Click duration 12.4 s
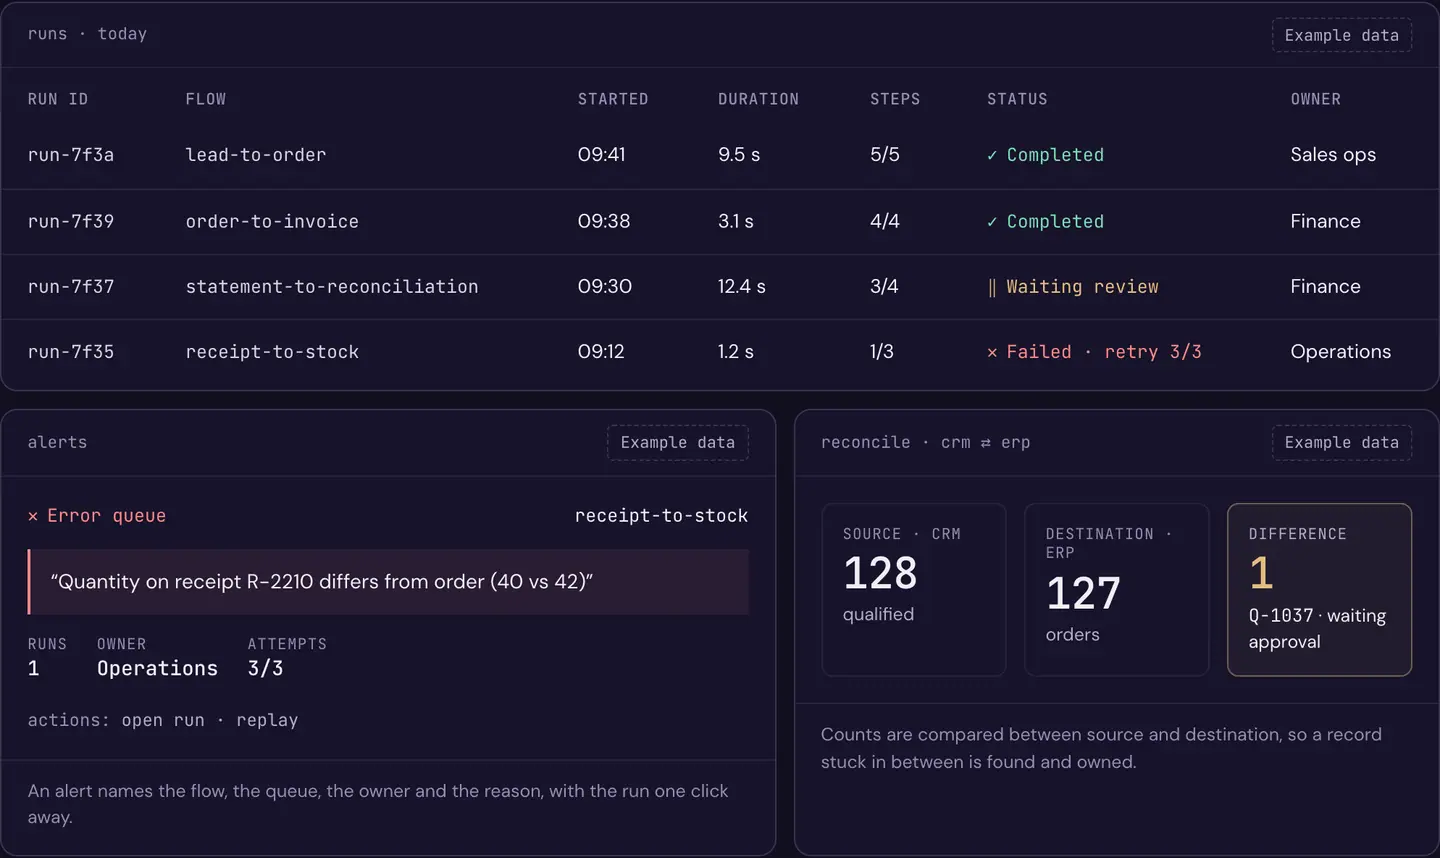The width and height of the screenshot is (1440, 858). tap(742, 287)
